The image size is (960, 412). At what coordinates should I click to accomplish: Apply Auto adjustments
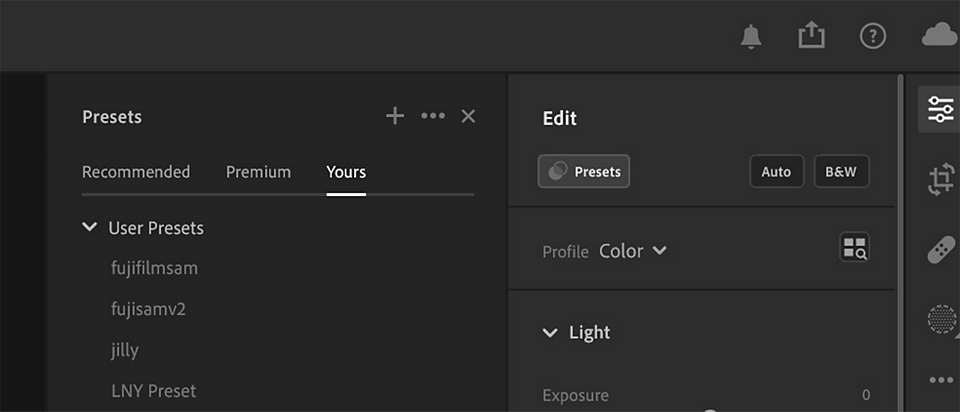point(776,171)
